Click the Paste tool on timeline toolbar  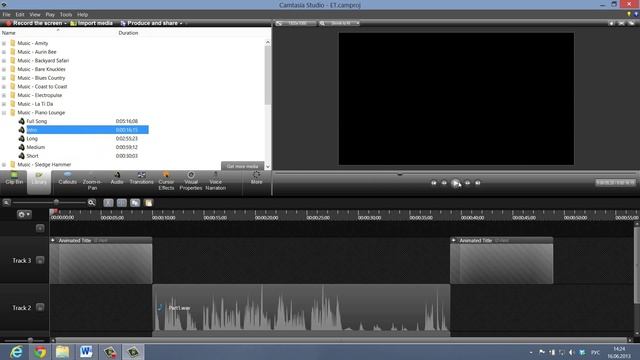coord(149,203)
